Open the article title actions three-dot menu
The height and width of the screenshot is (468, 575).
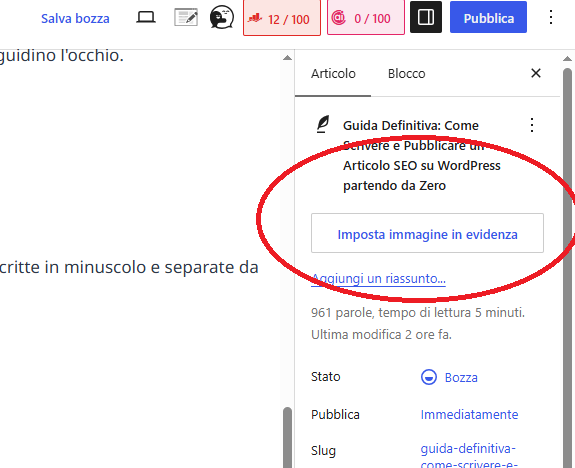(x=532, y=125)
